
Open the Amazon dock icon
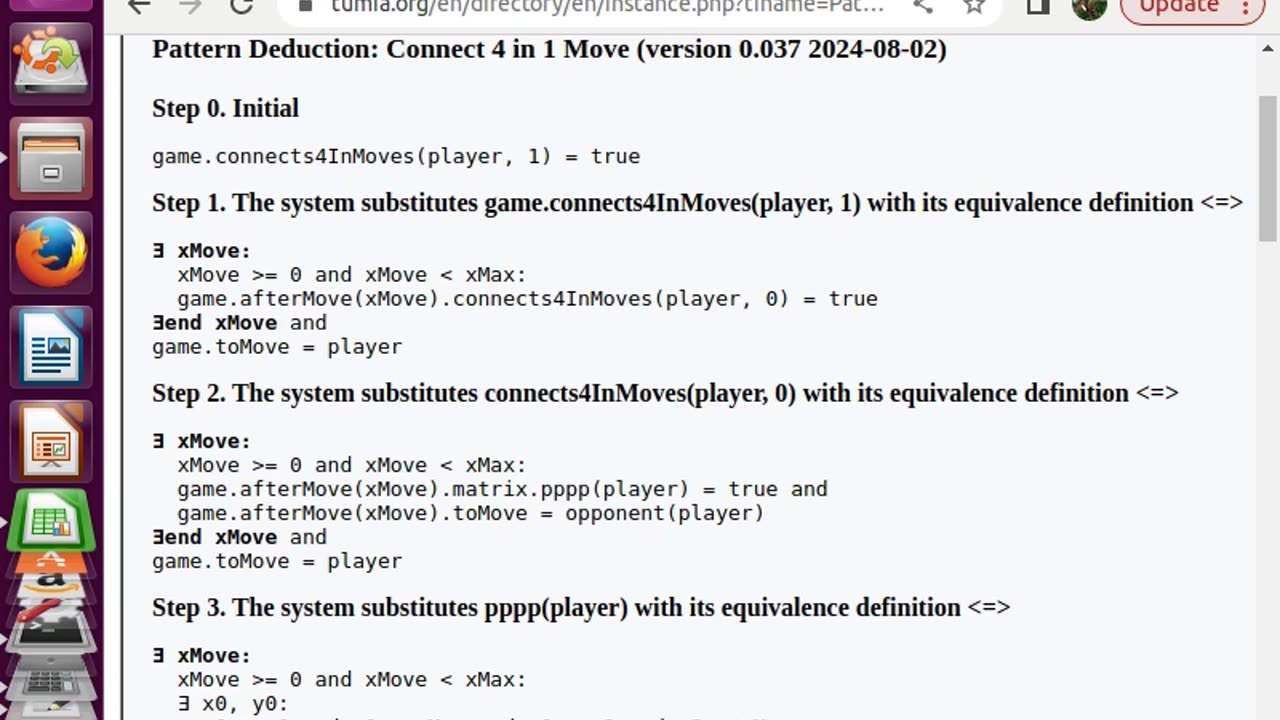pos(51,585)
